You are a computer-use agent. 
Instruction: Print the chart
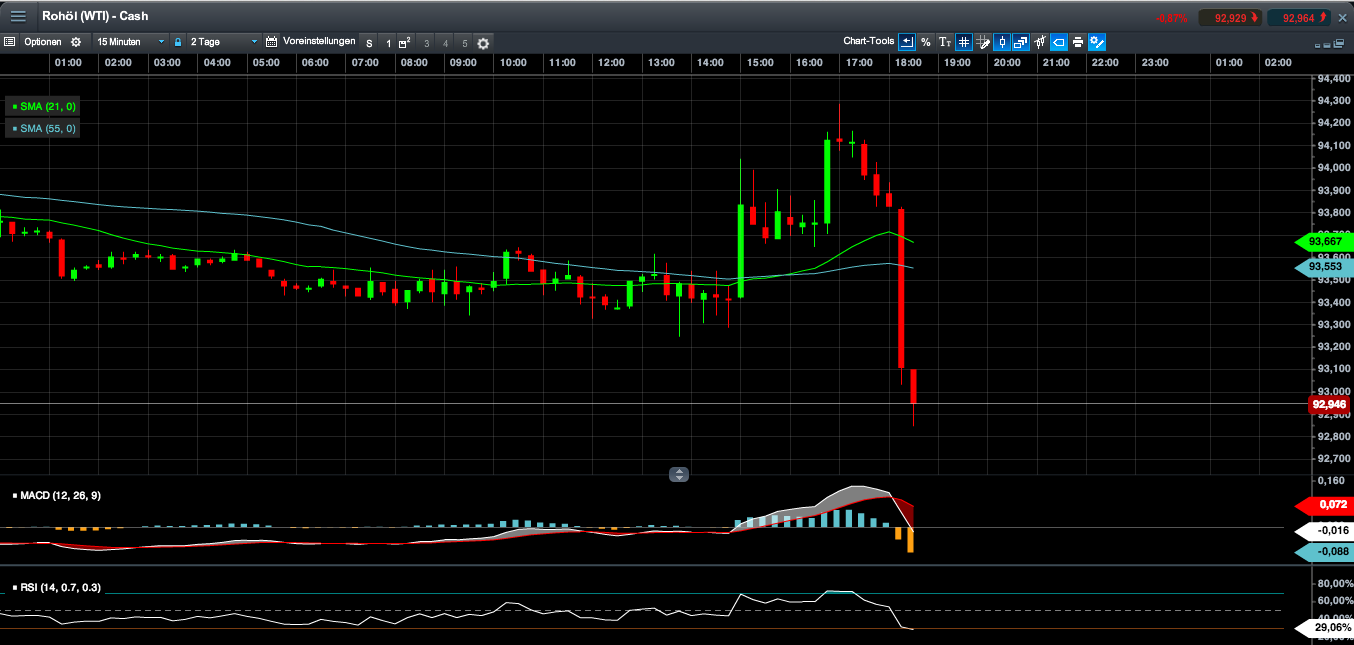(x=1078, y=42)
